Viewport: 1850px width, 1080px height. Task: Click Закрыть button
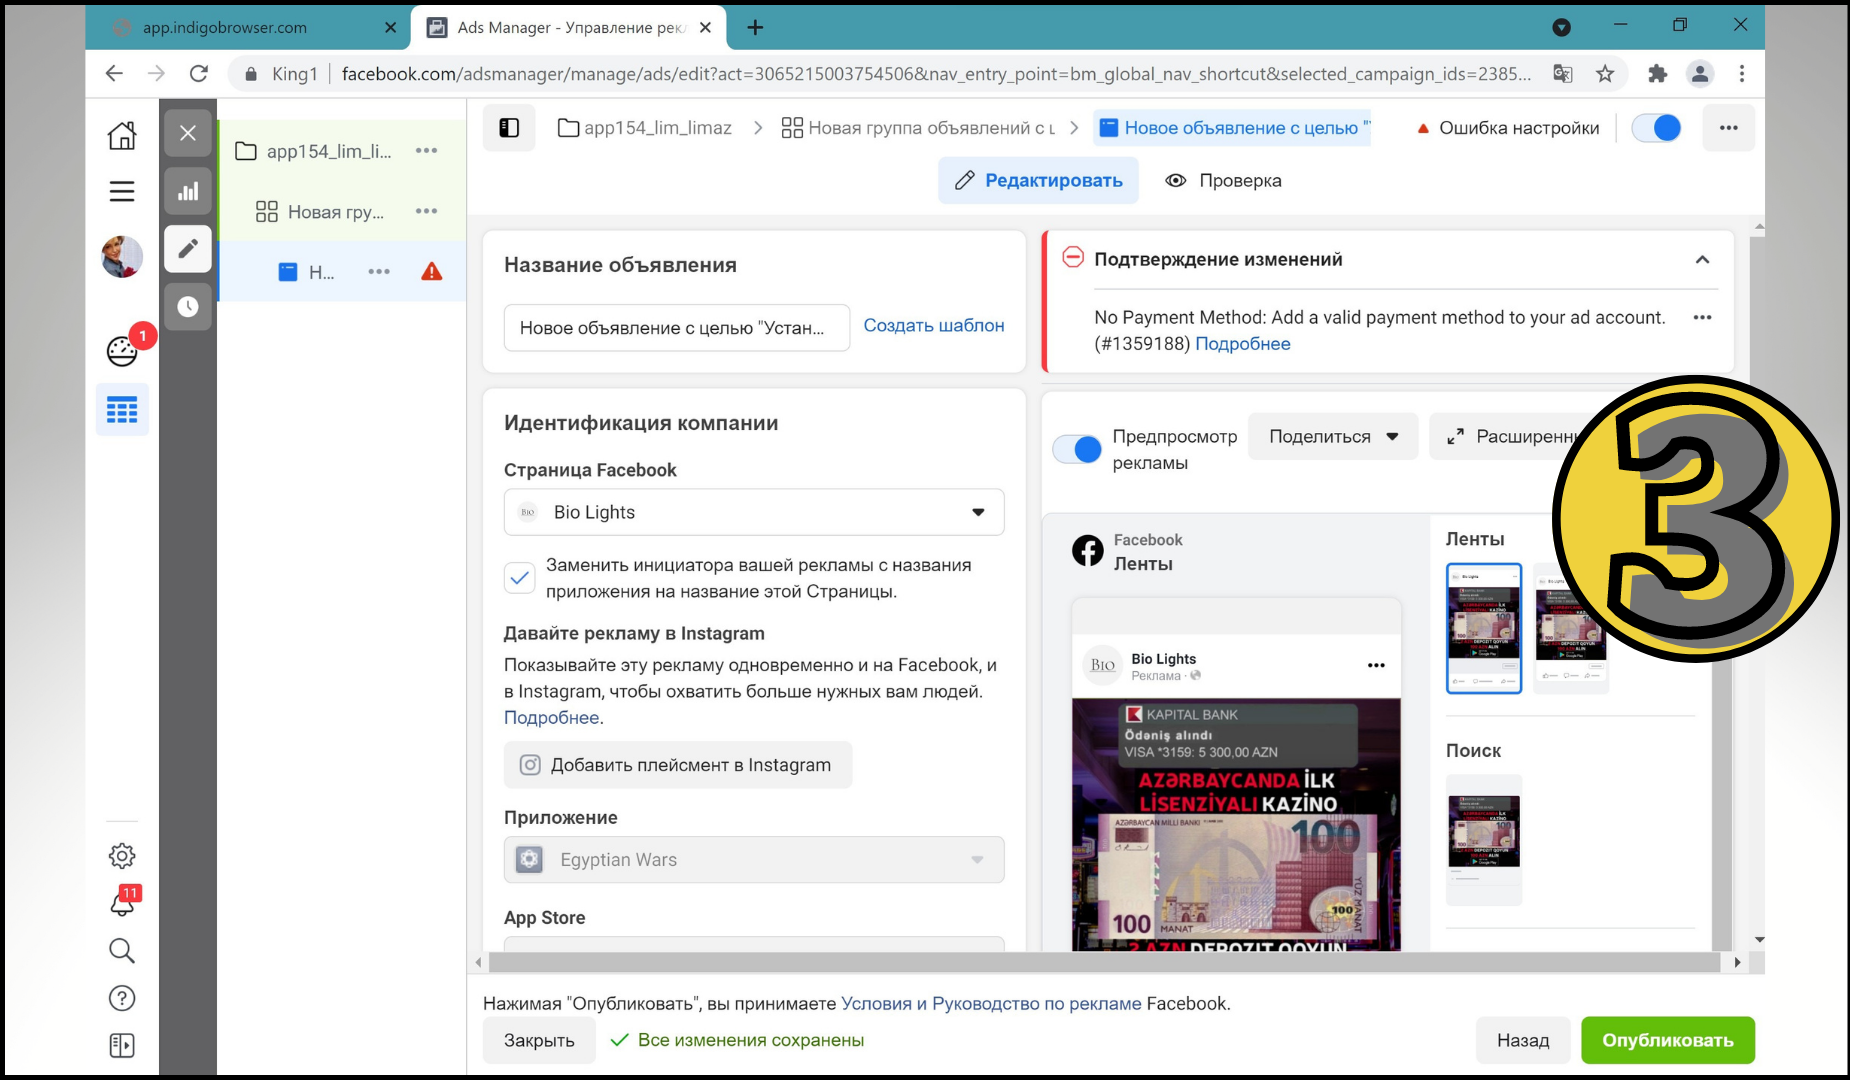[x=539, y=1040]
